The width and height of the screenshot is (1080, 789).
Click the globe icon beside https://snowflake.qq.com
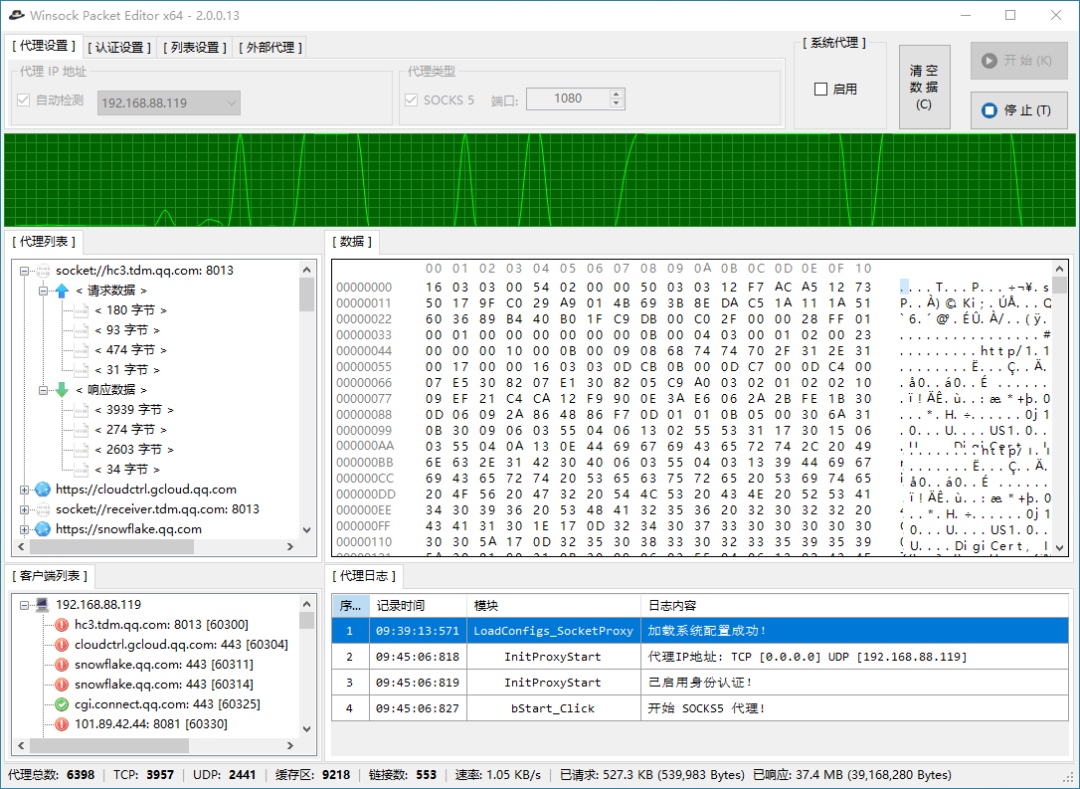41,529
